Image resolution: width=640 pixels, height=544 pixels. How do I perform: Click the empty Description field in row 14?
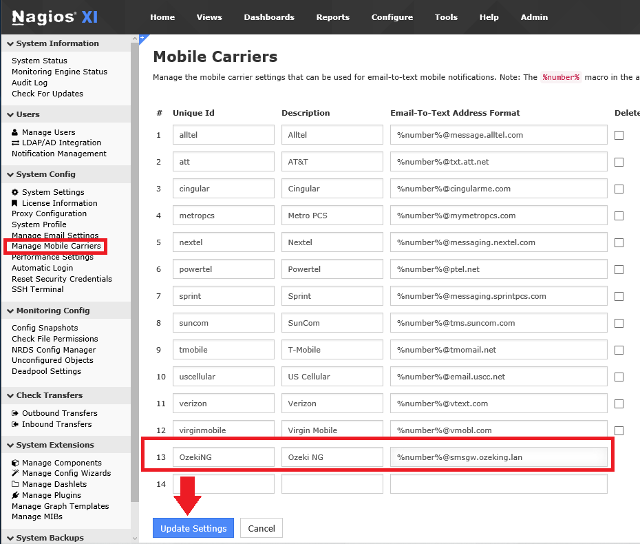click(x=332, y=484)
